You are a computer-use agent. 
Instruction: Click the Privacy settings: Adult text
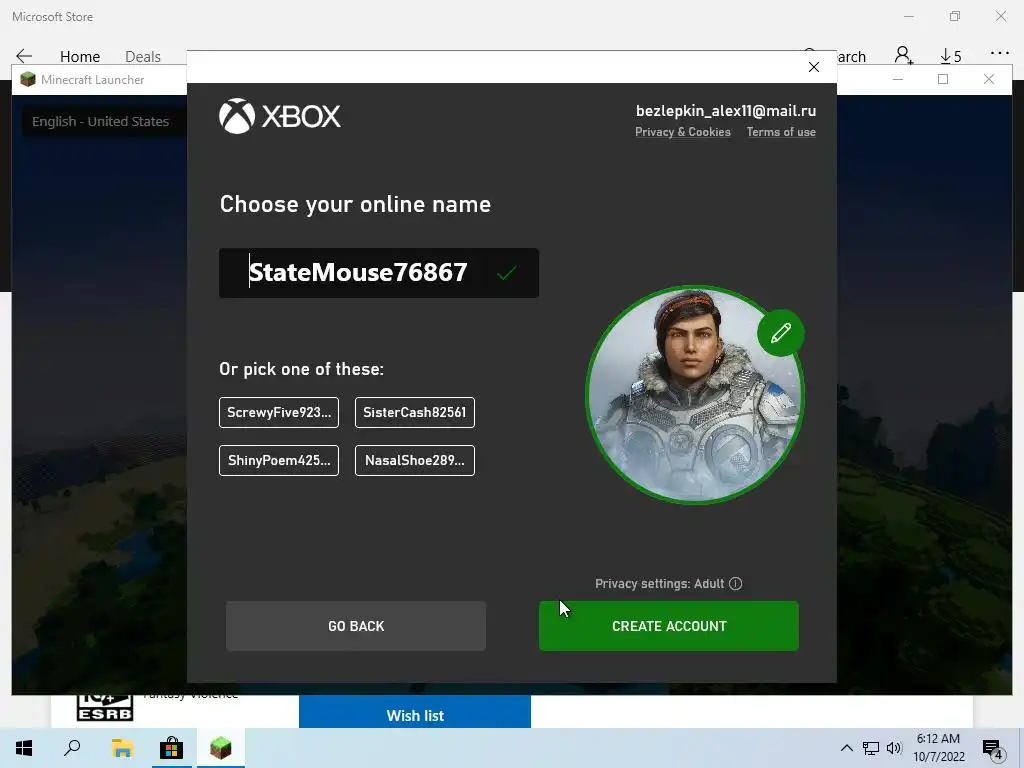point(660,584)
